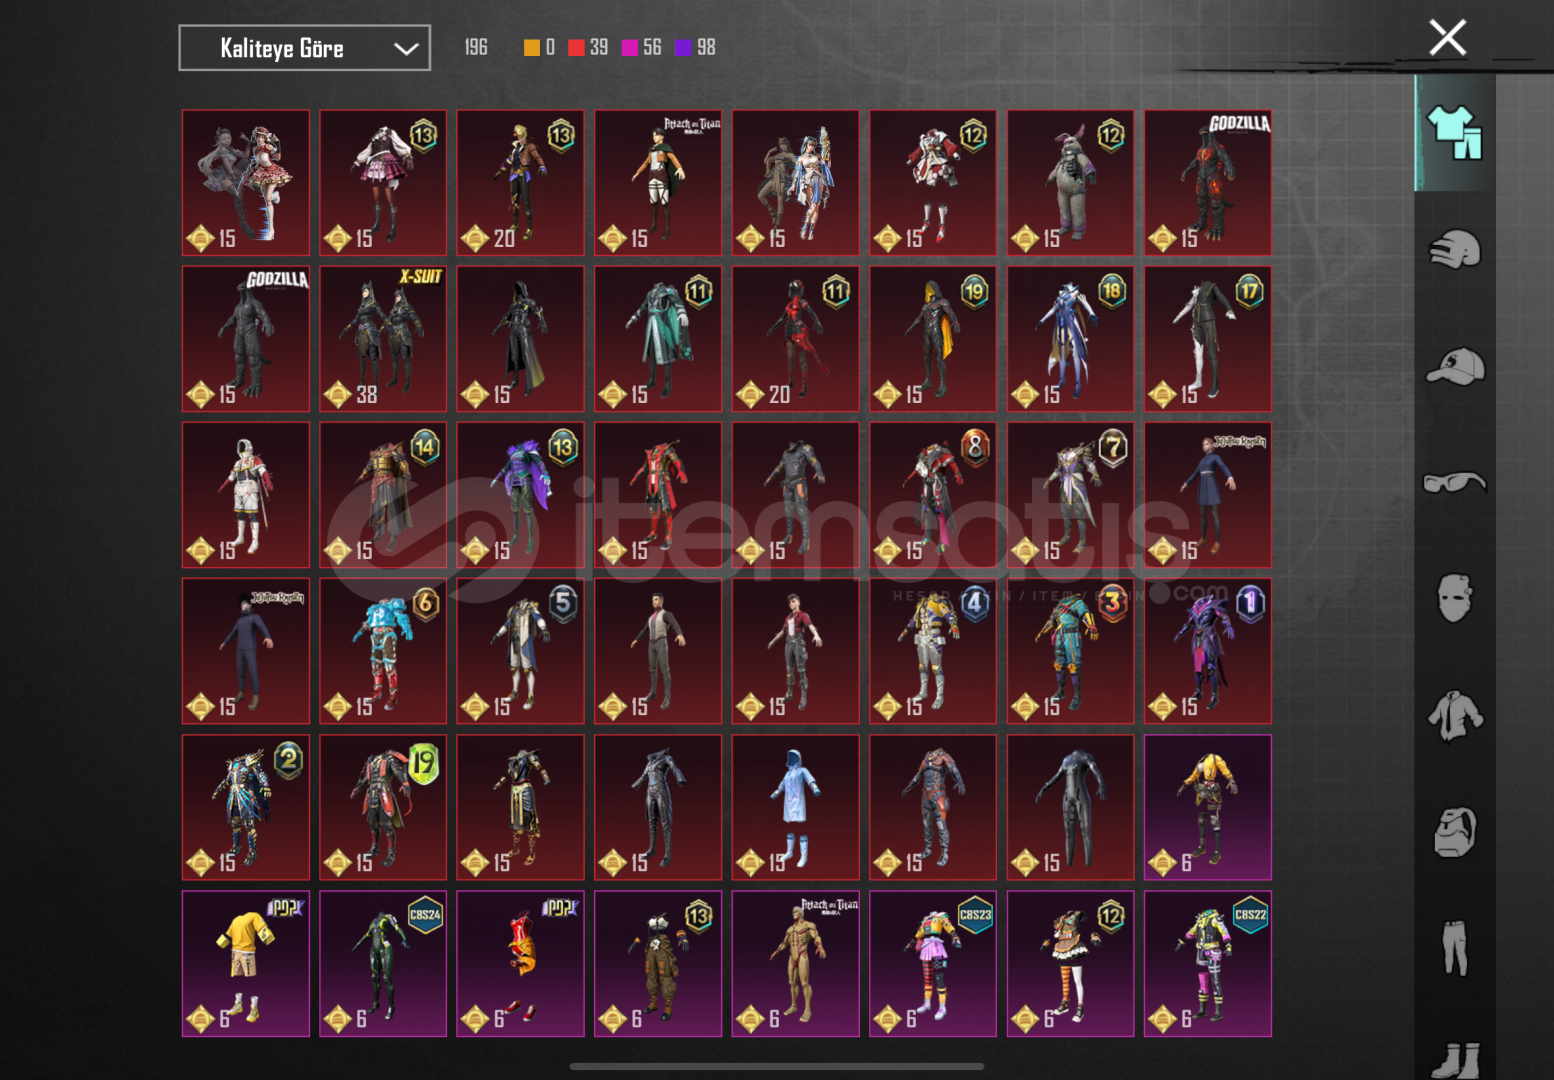The image size is (1554, 1080).
Task: Select the samurai outfit with badge 14
Action: [383, 495]
